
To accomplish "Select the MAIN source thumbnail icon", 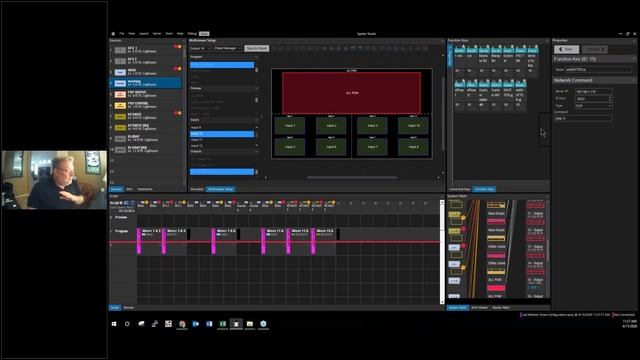I will click(x=120, y=72).
